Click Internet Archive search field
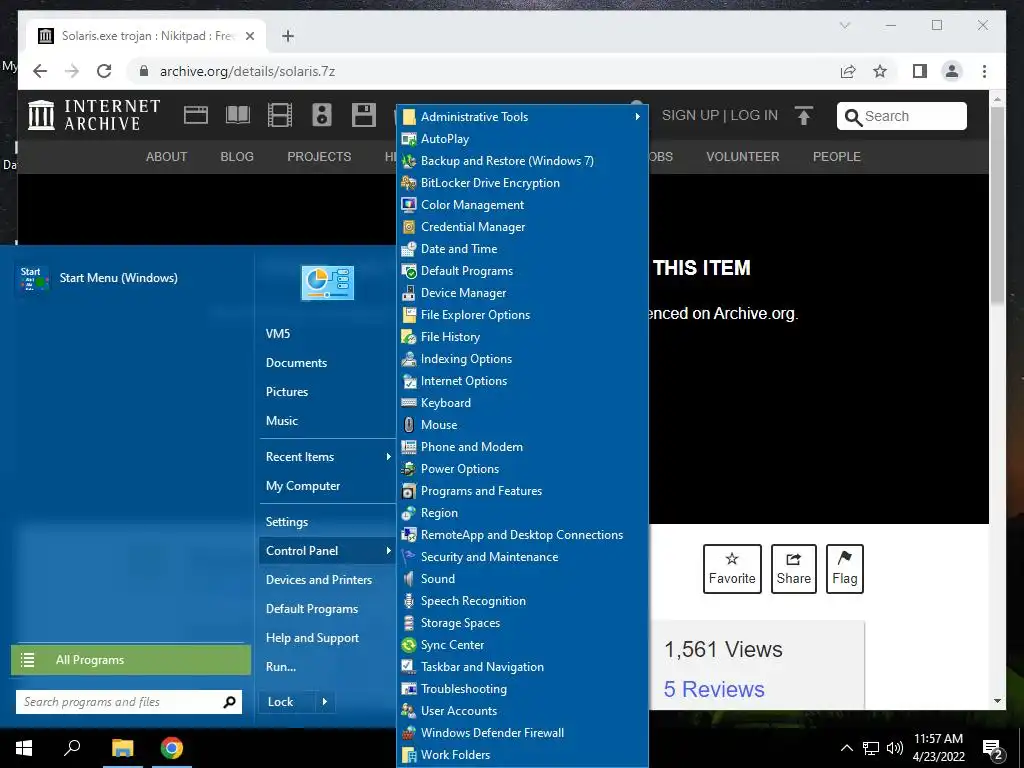The image size is (1024, 768). pos(902,116)
